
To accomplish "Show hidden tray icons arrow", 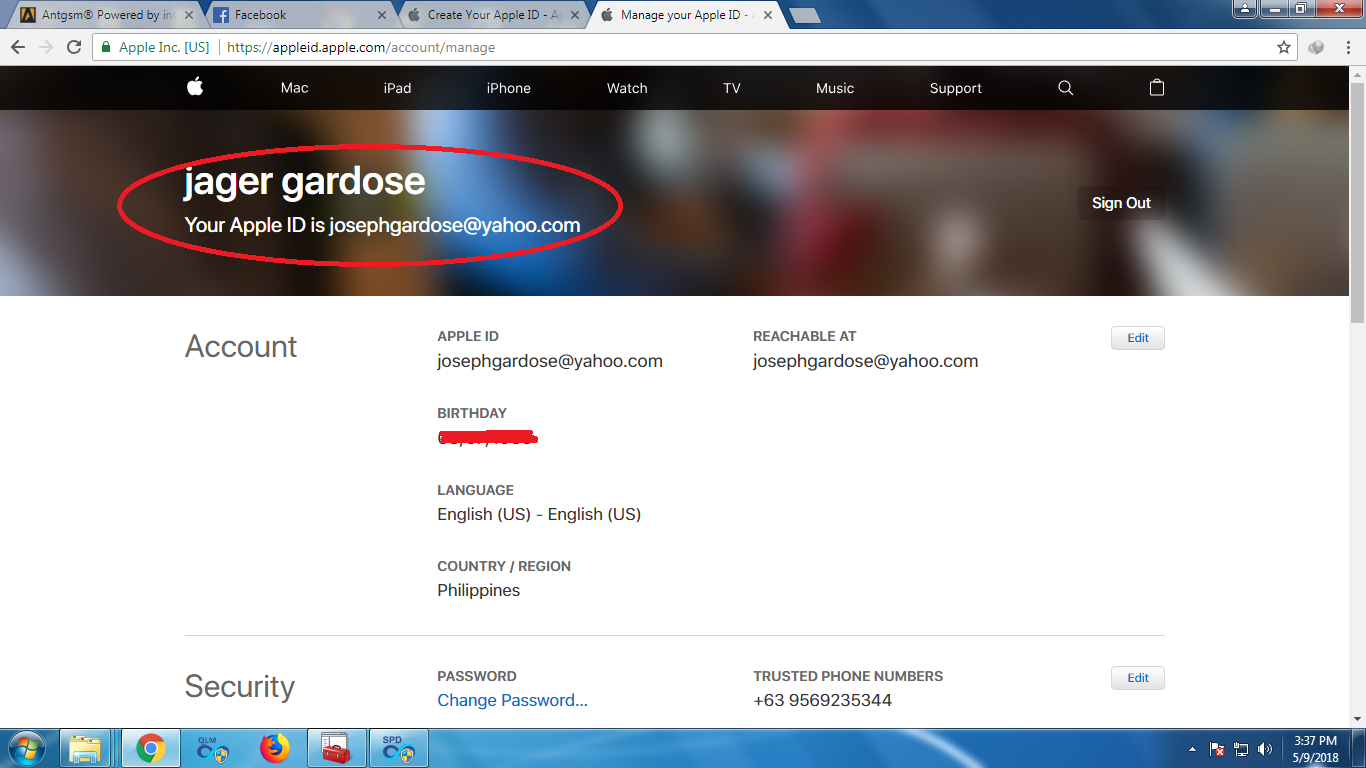I will pyautogui.click(x=1192, y=749).
